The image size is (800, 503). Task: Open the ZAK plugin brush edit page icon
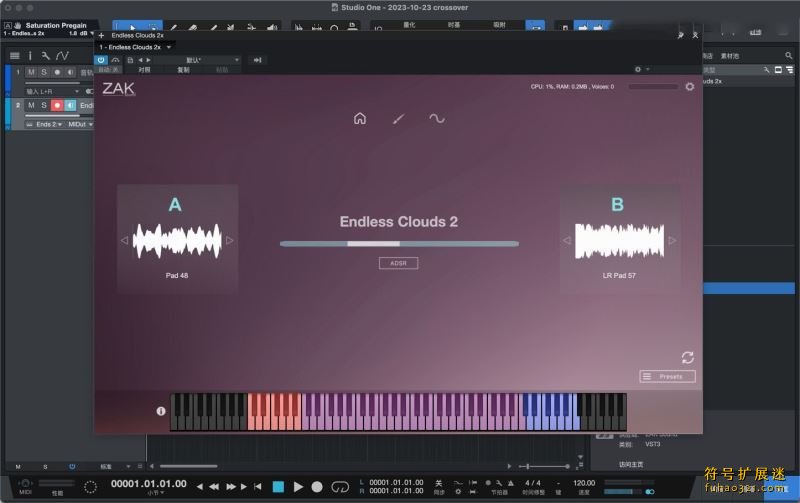[x=398, y=118]
